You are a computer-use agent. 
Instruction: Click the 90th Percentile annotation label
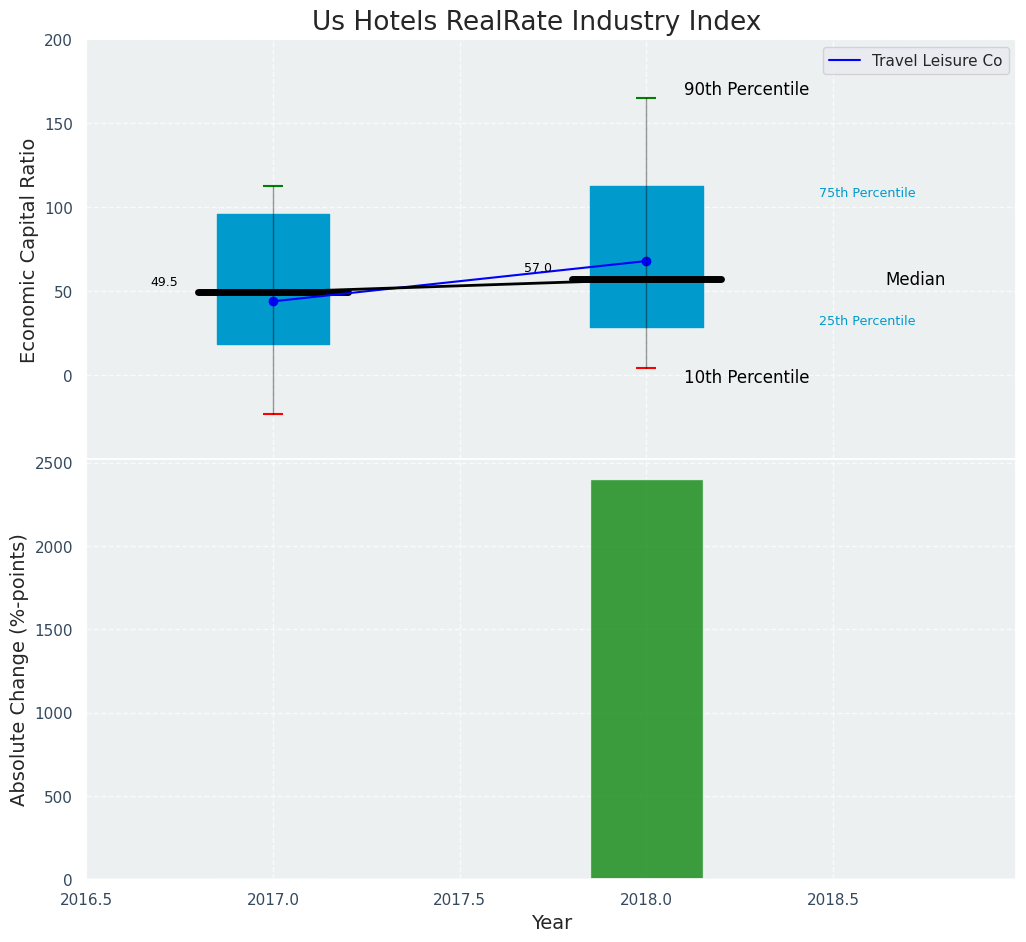click(746, 89)
